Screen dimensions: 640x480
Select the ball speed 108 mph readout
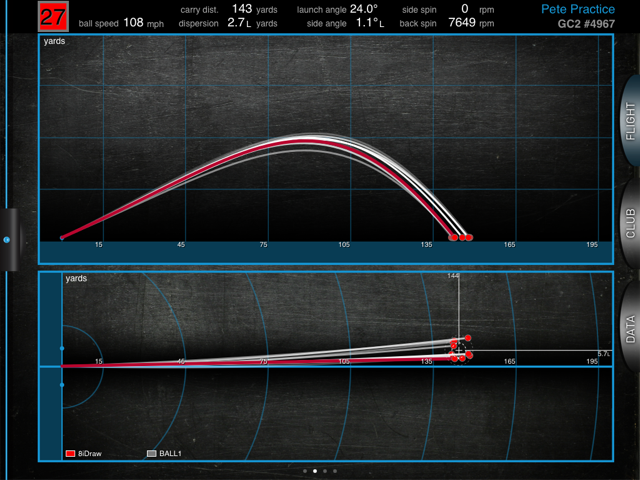click(135, 21)
